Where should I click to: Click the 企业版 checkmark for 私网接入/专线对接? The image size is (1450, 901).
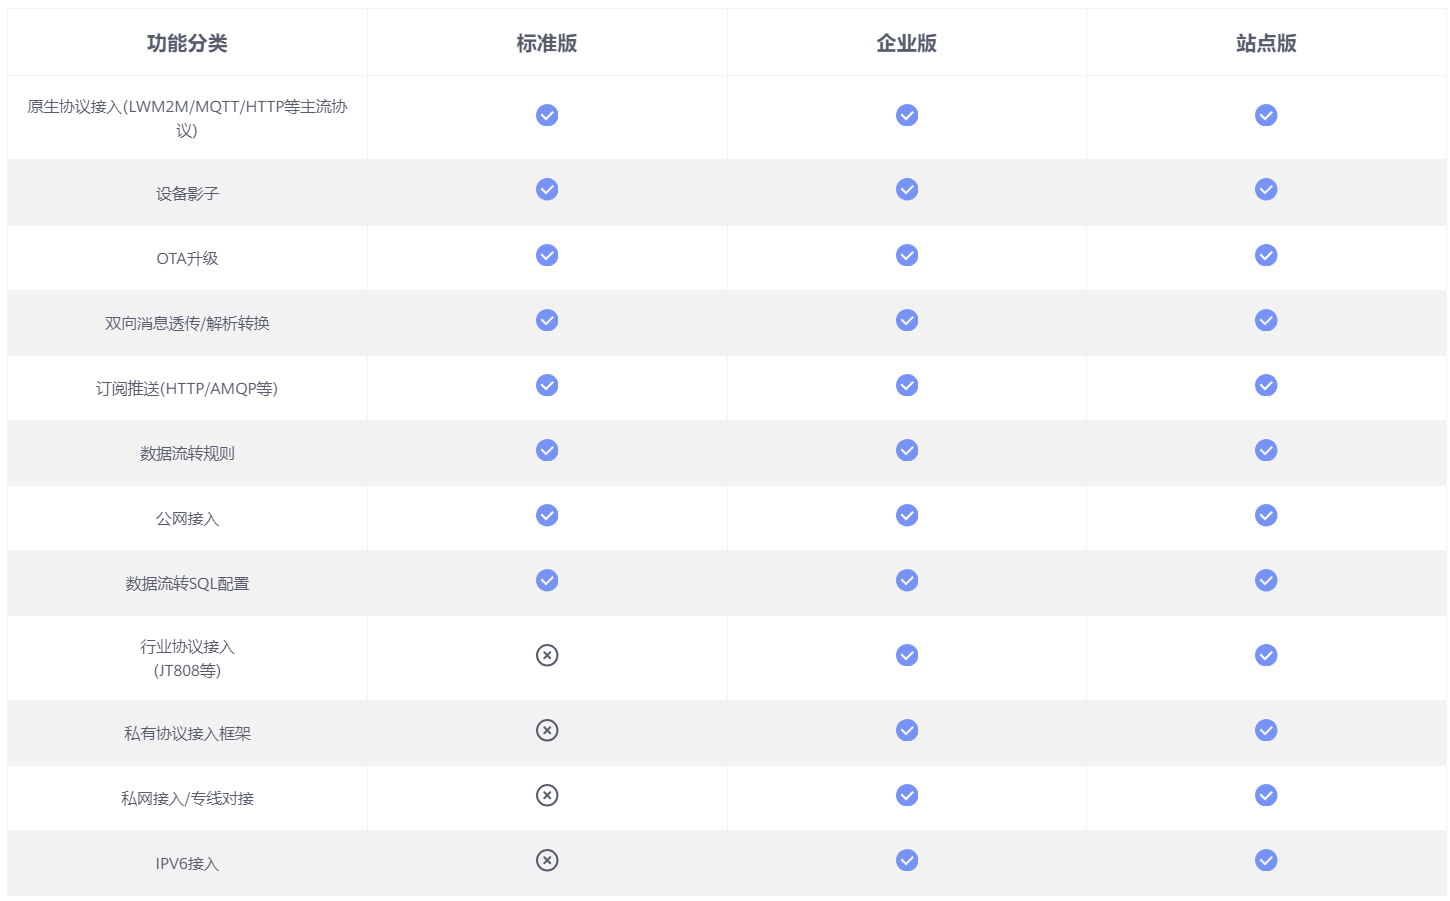click(x=907, y=796)
